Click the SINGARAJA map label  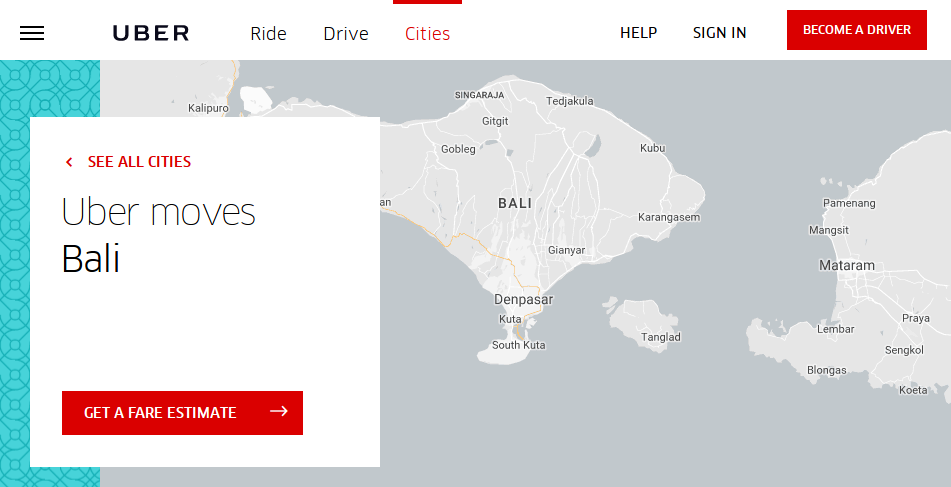479,95
